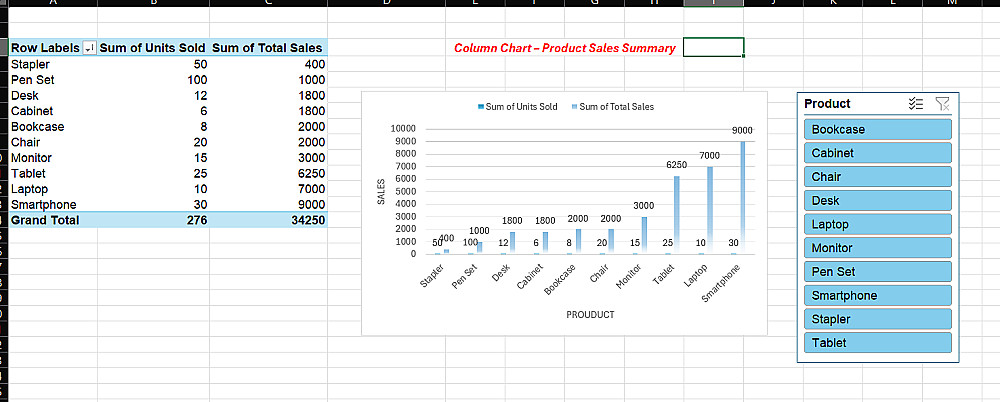The width and height of the screenshot is (1000, 402).
Task: Select the Laptop cell in pivot table
Action: pos(54,189)
